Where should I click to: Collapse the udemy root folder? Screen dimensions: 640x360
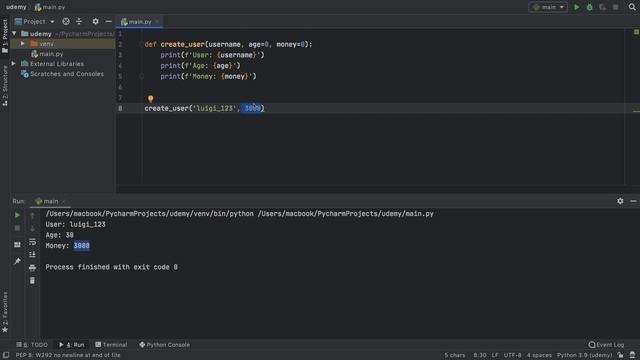[x=15, y=33]
